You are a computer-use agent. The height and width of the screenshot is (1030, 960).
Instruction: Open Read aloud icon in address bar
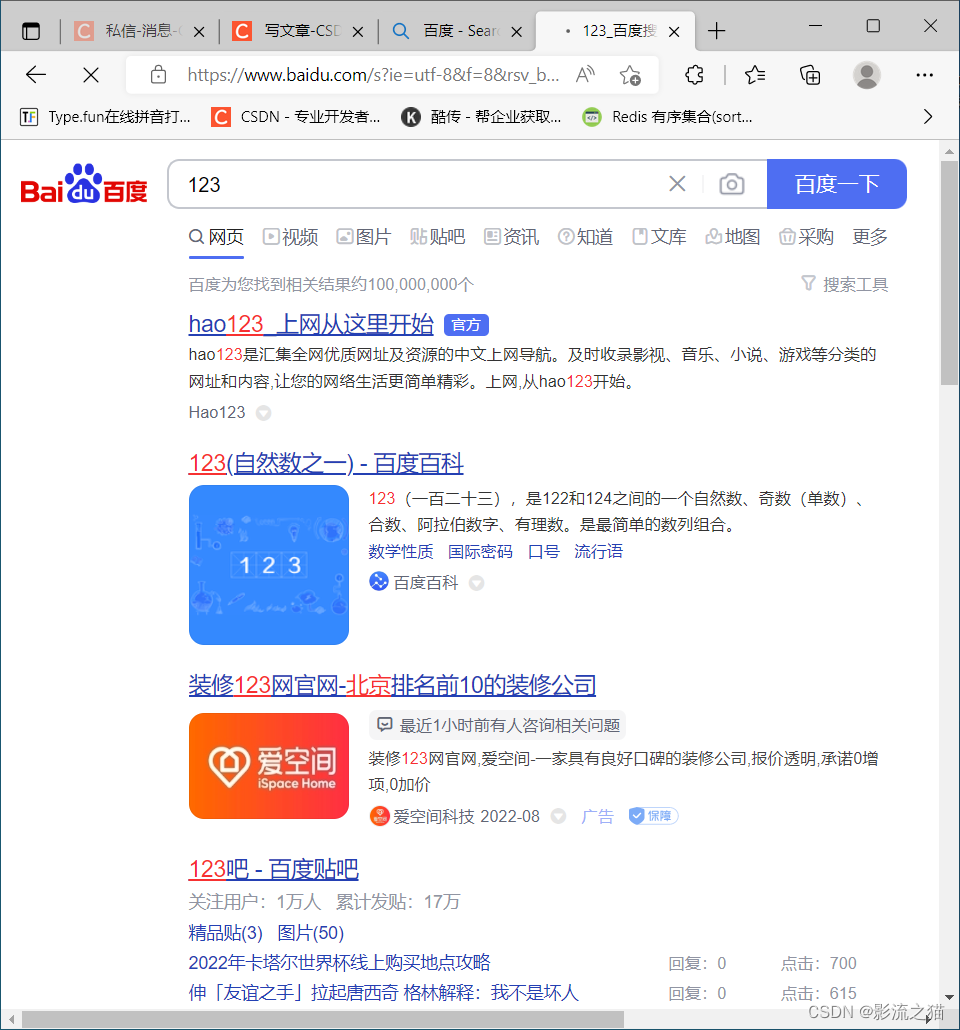click(585, 75)
